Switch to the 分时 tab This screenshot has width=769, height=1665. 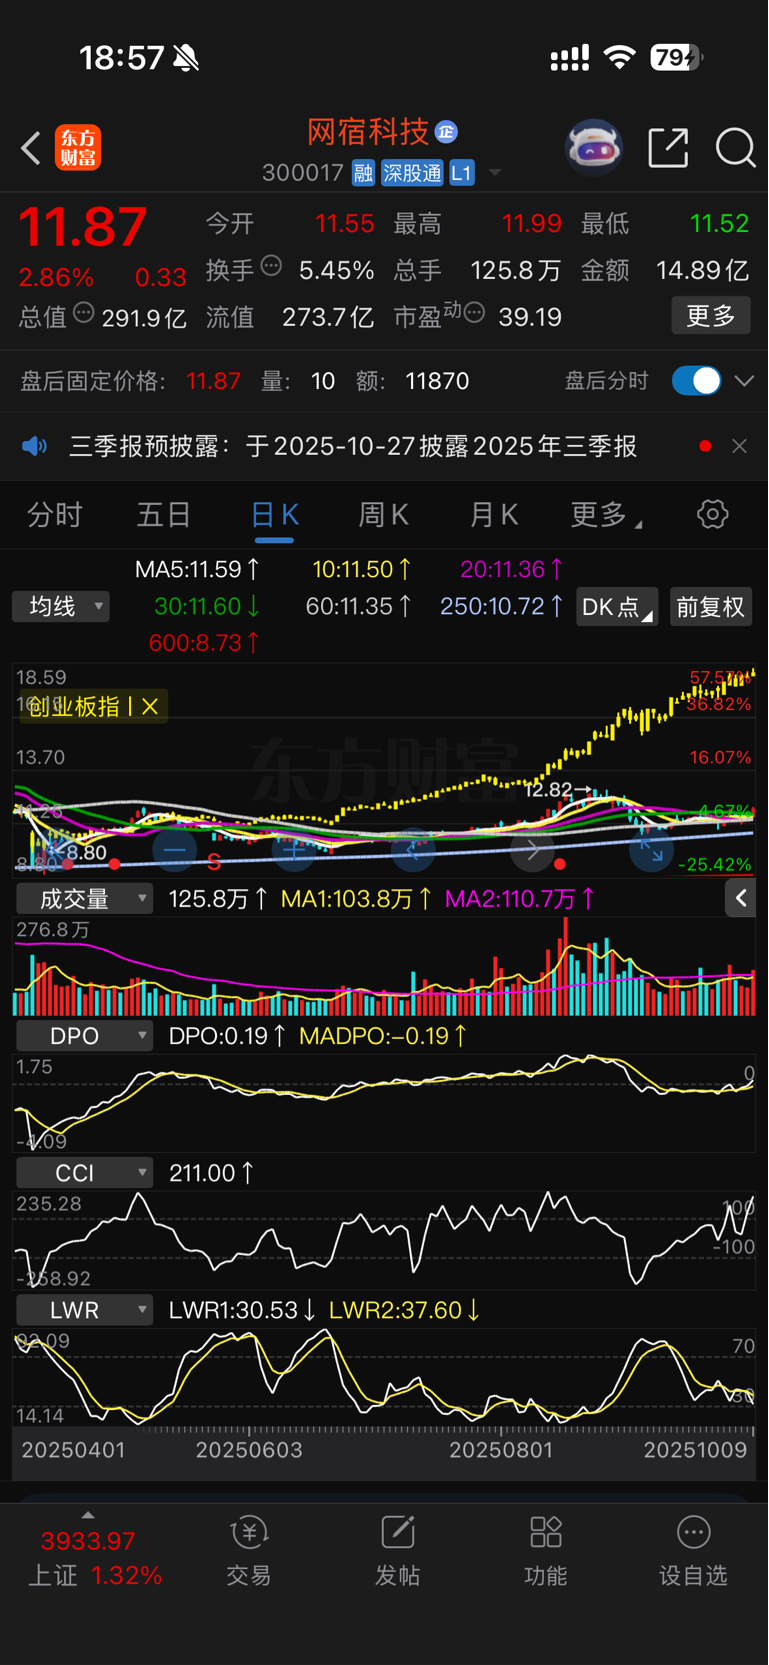(x=55, y=515)
